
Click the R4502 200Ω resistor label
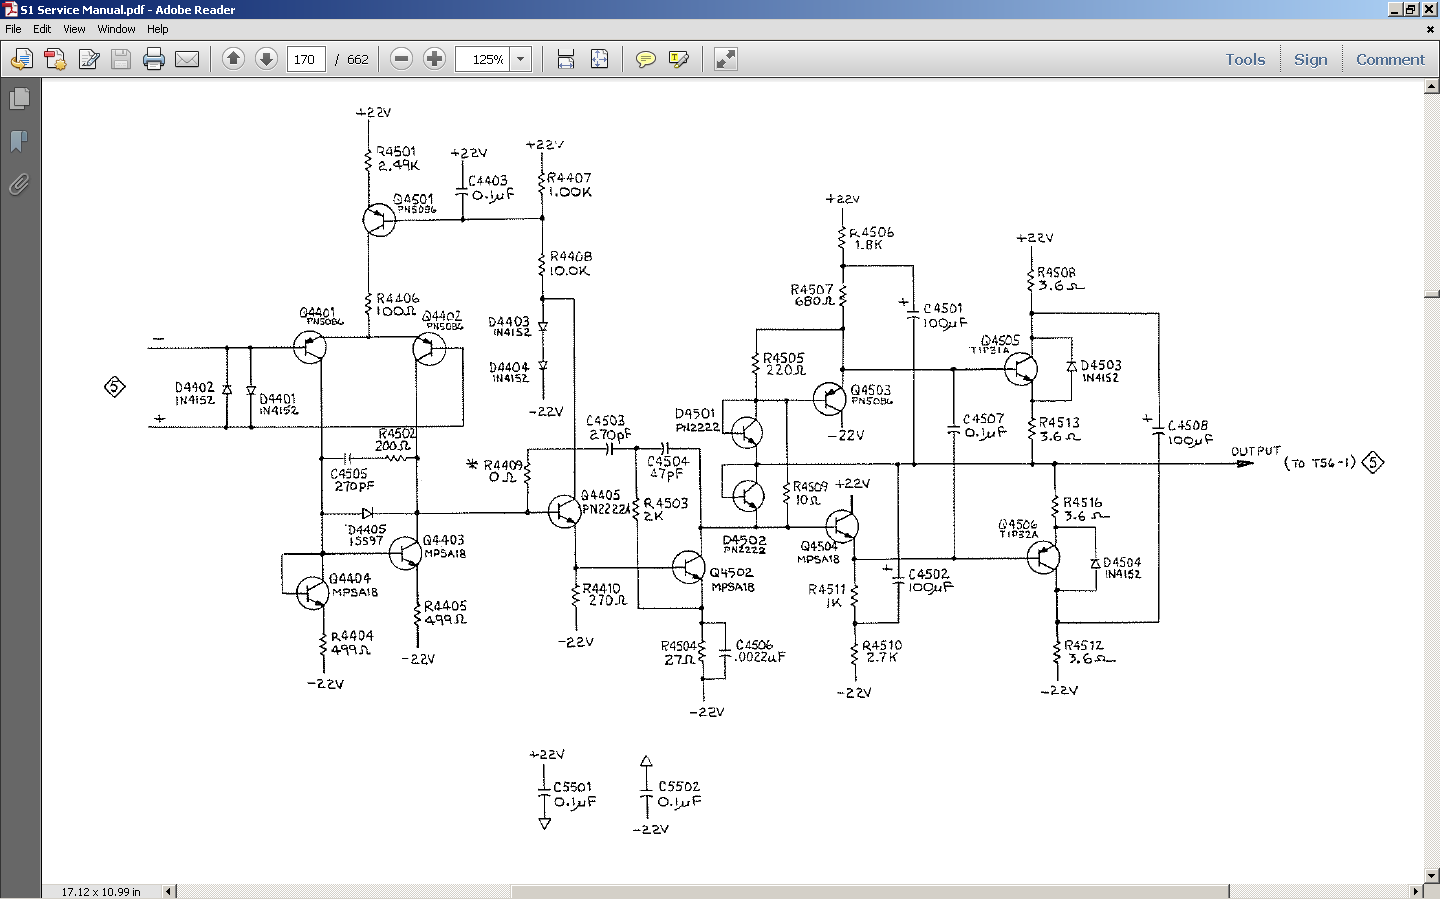coord(395,440)
